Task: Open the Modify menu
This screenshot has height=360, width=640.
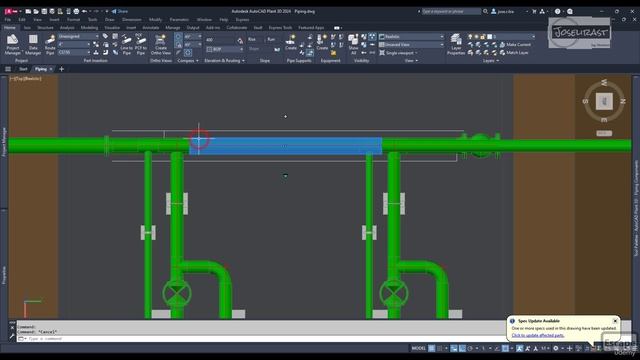Action: (x=155, y=20)
